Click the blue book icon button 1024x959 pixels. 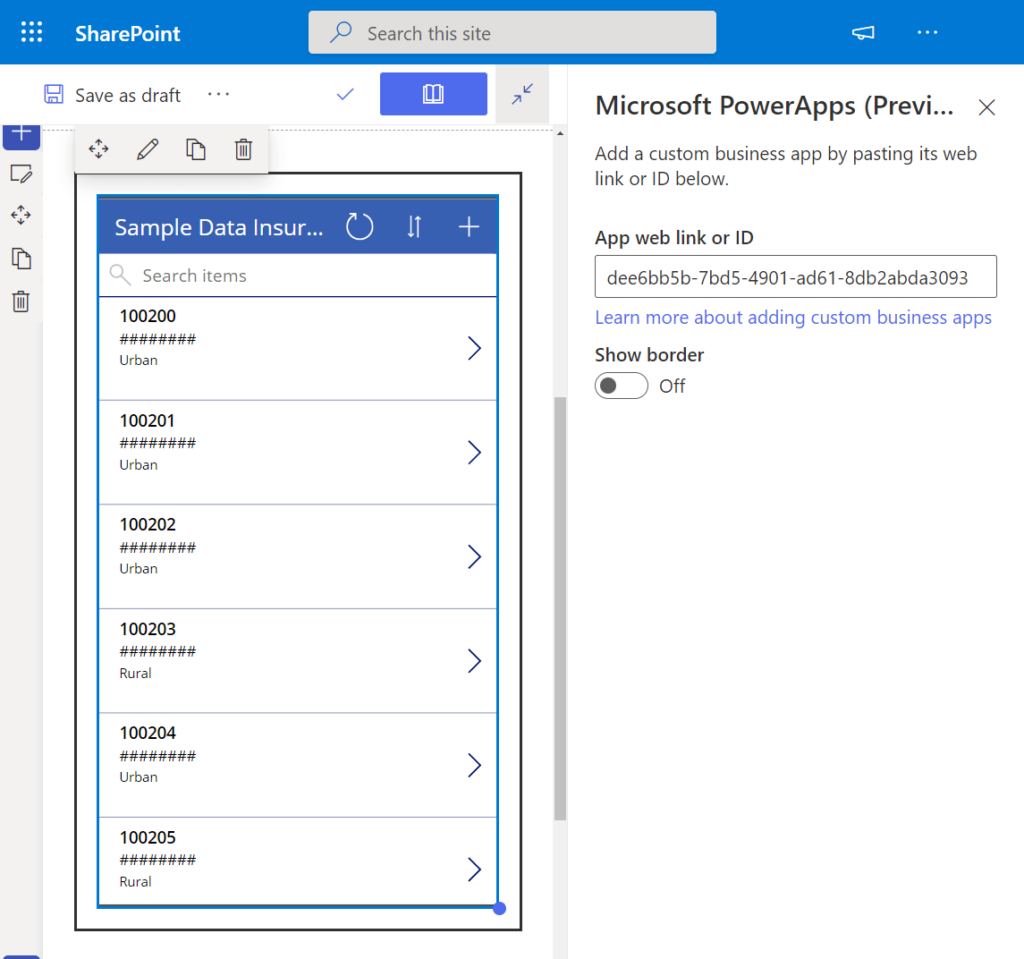point(433,94)
